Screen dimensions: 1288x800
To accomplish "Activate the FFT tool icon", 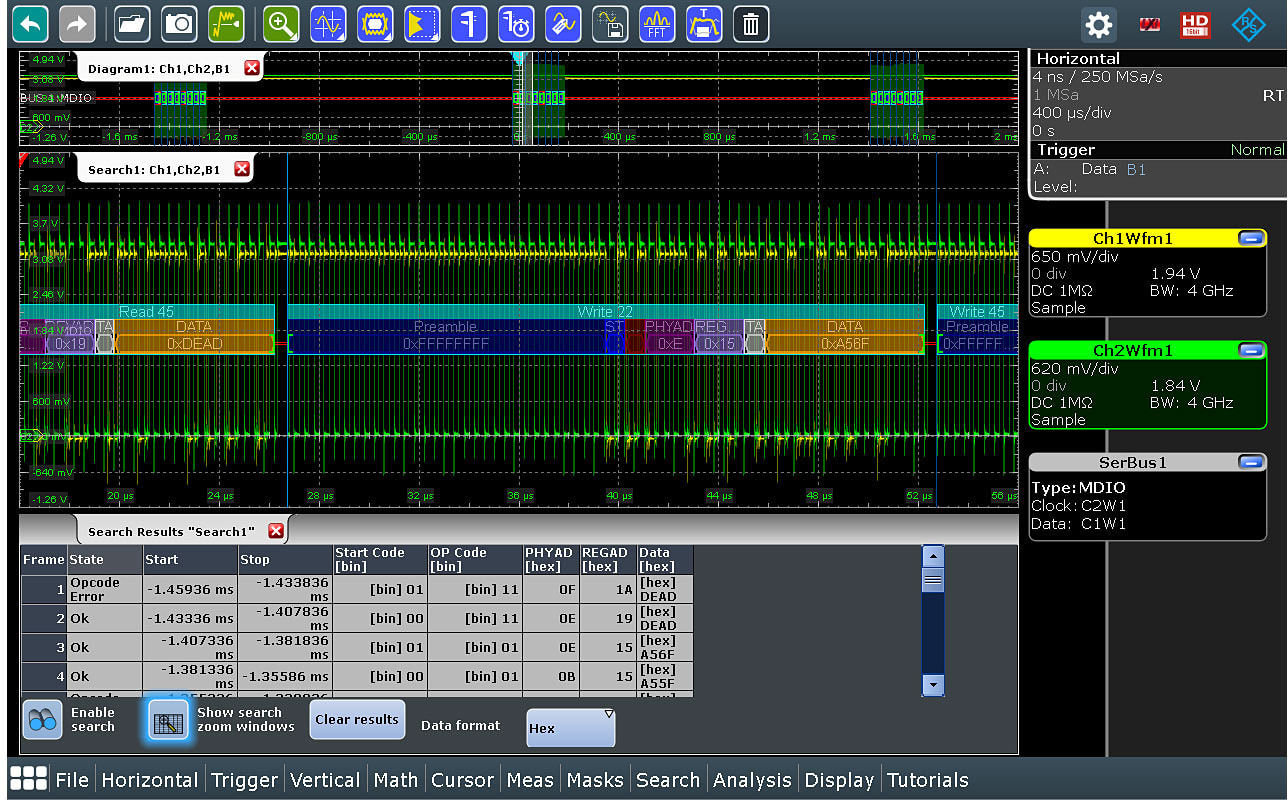I will 656,24.
